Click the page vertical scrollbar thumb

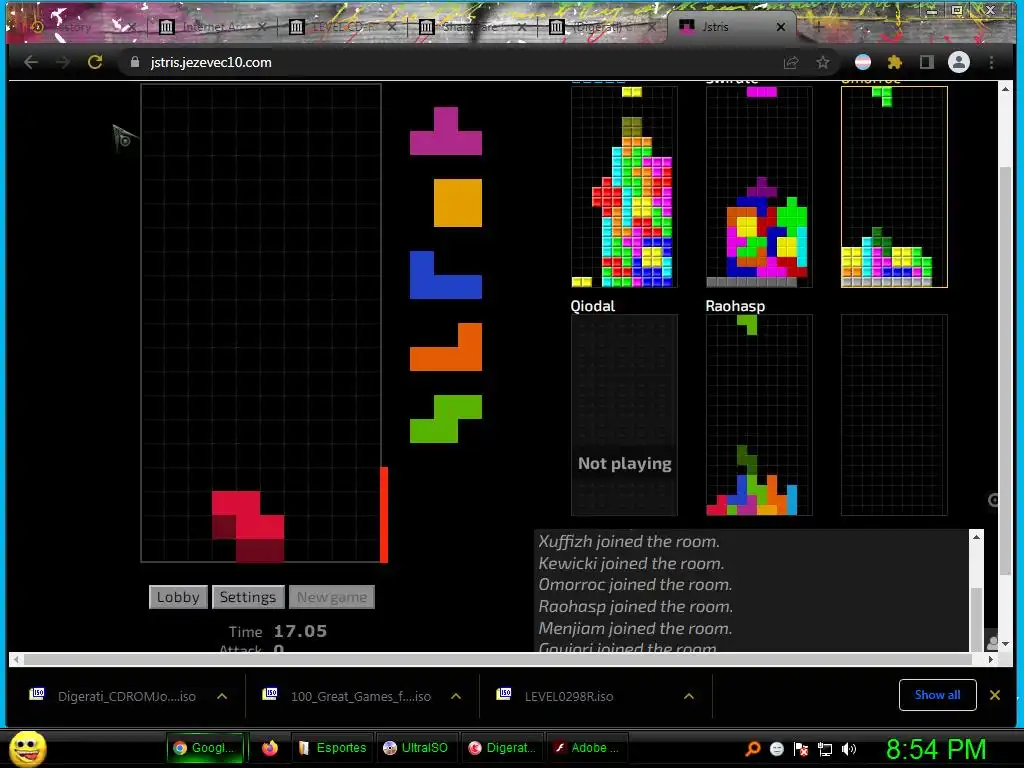[x=1006, y=372]
